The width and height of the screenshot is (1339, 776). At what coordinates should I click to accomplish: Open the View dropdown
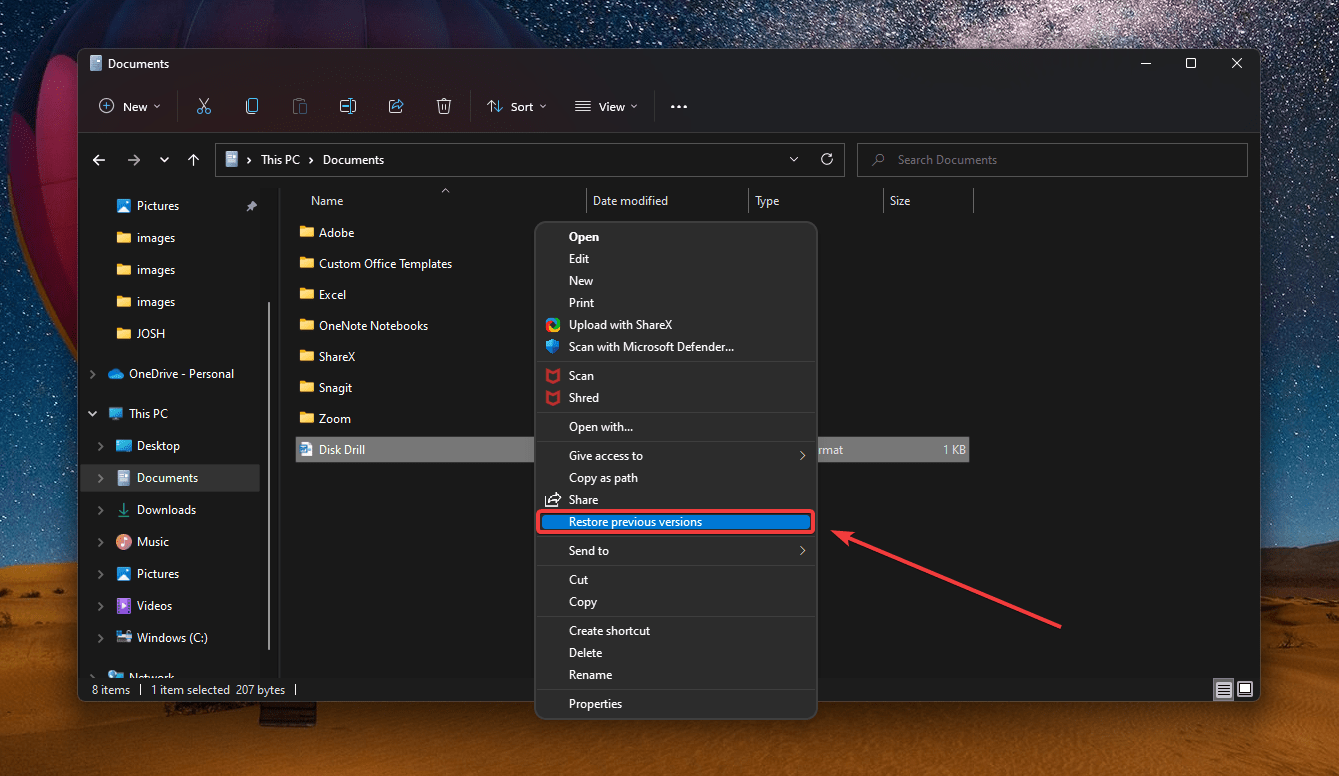(606, 107)
